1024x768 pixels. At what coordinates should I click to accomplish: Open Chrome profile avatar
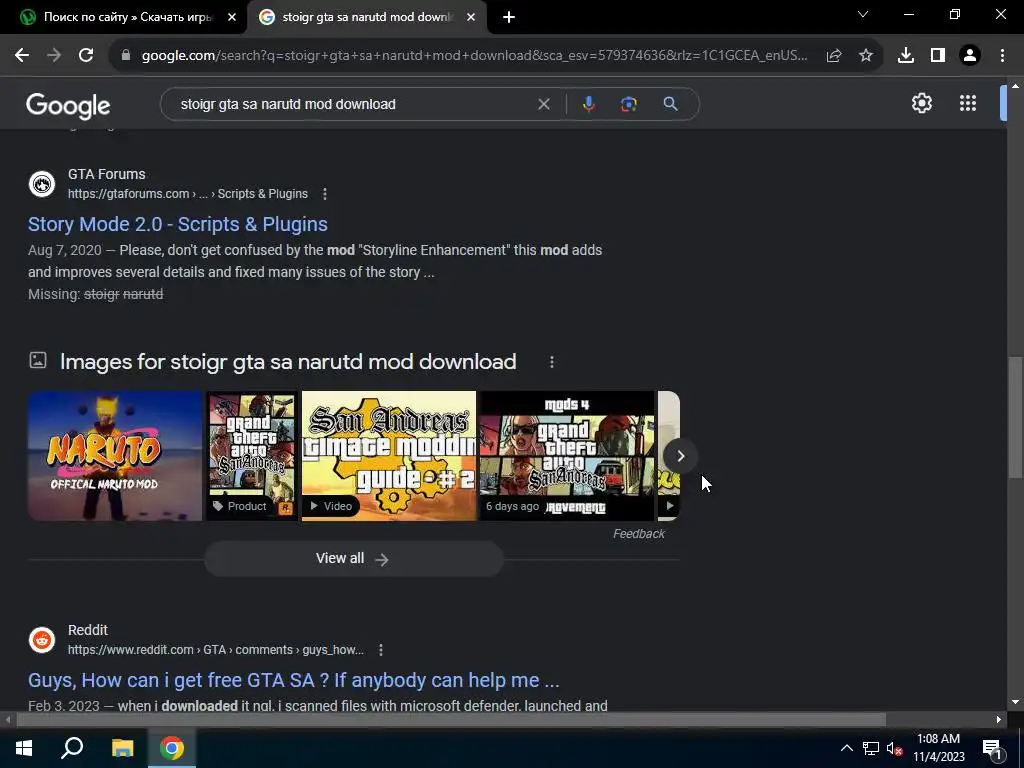[970, 56]
